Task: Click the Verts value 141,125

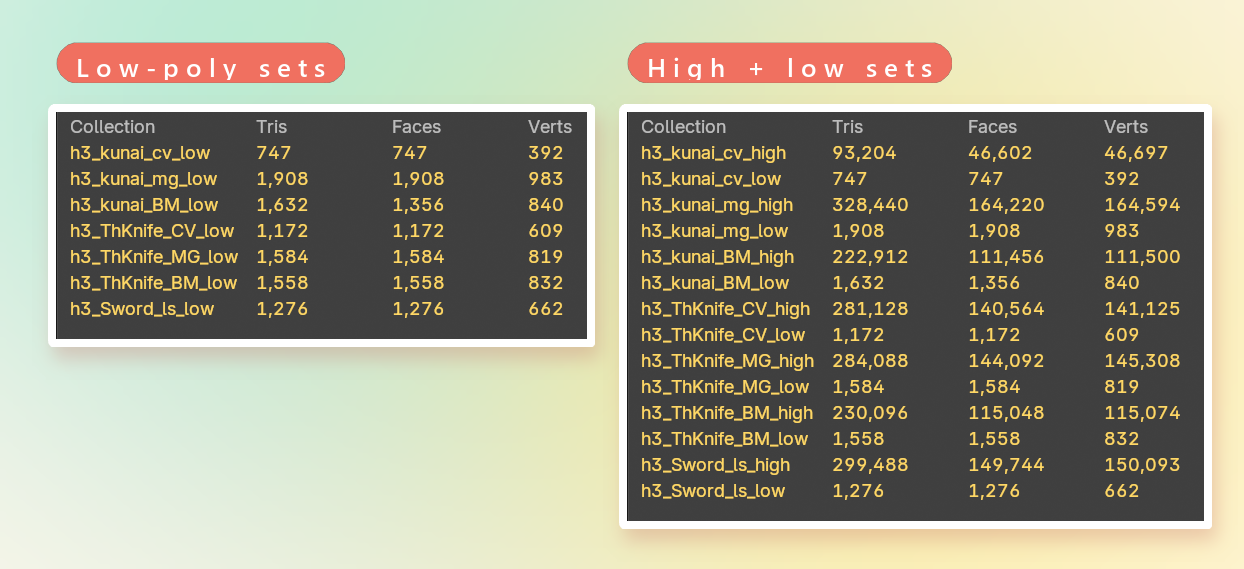Action: click(x=1142, y=309)
